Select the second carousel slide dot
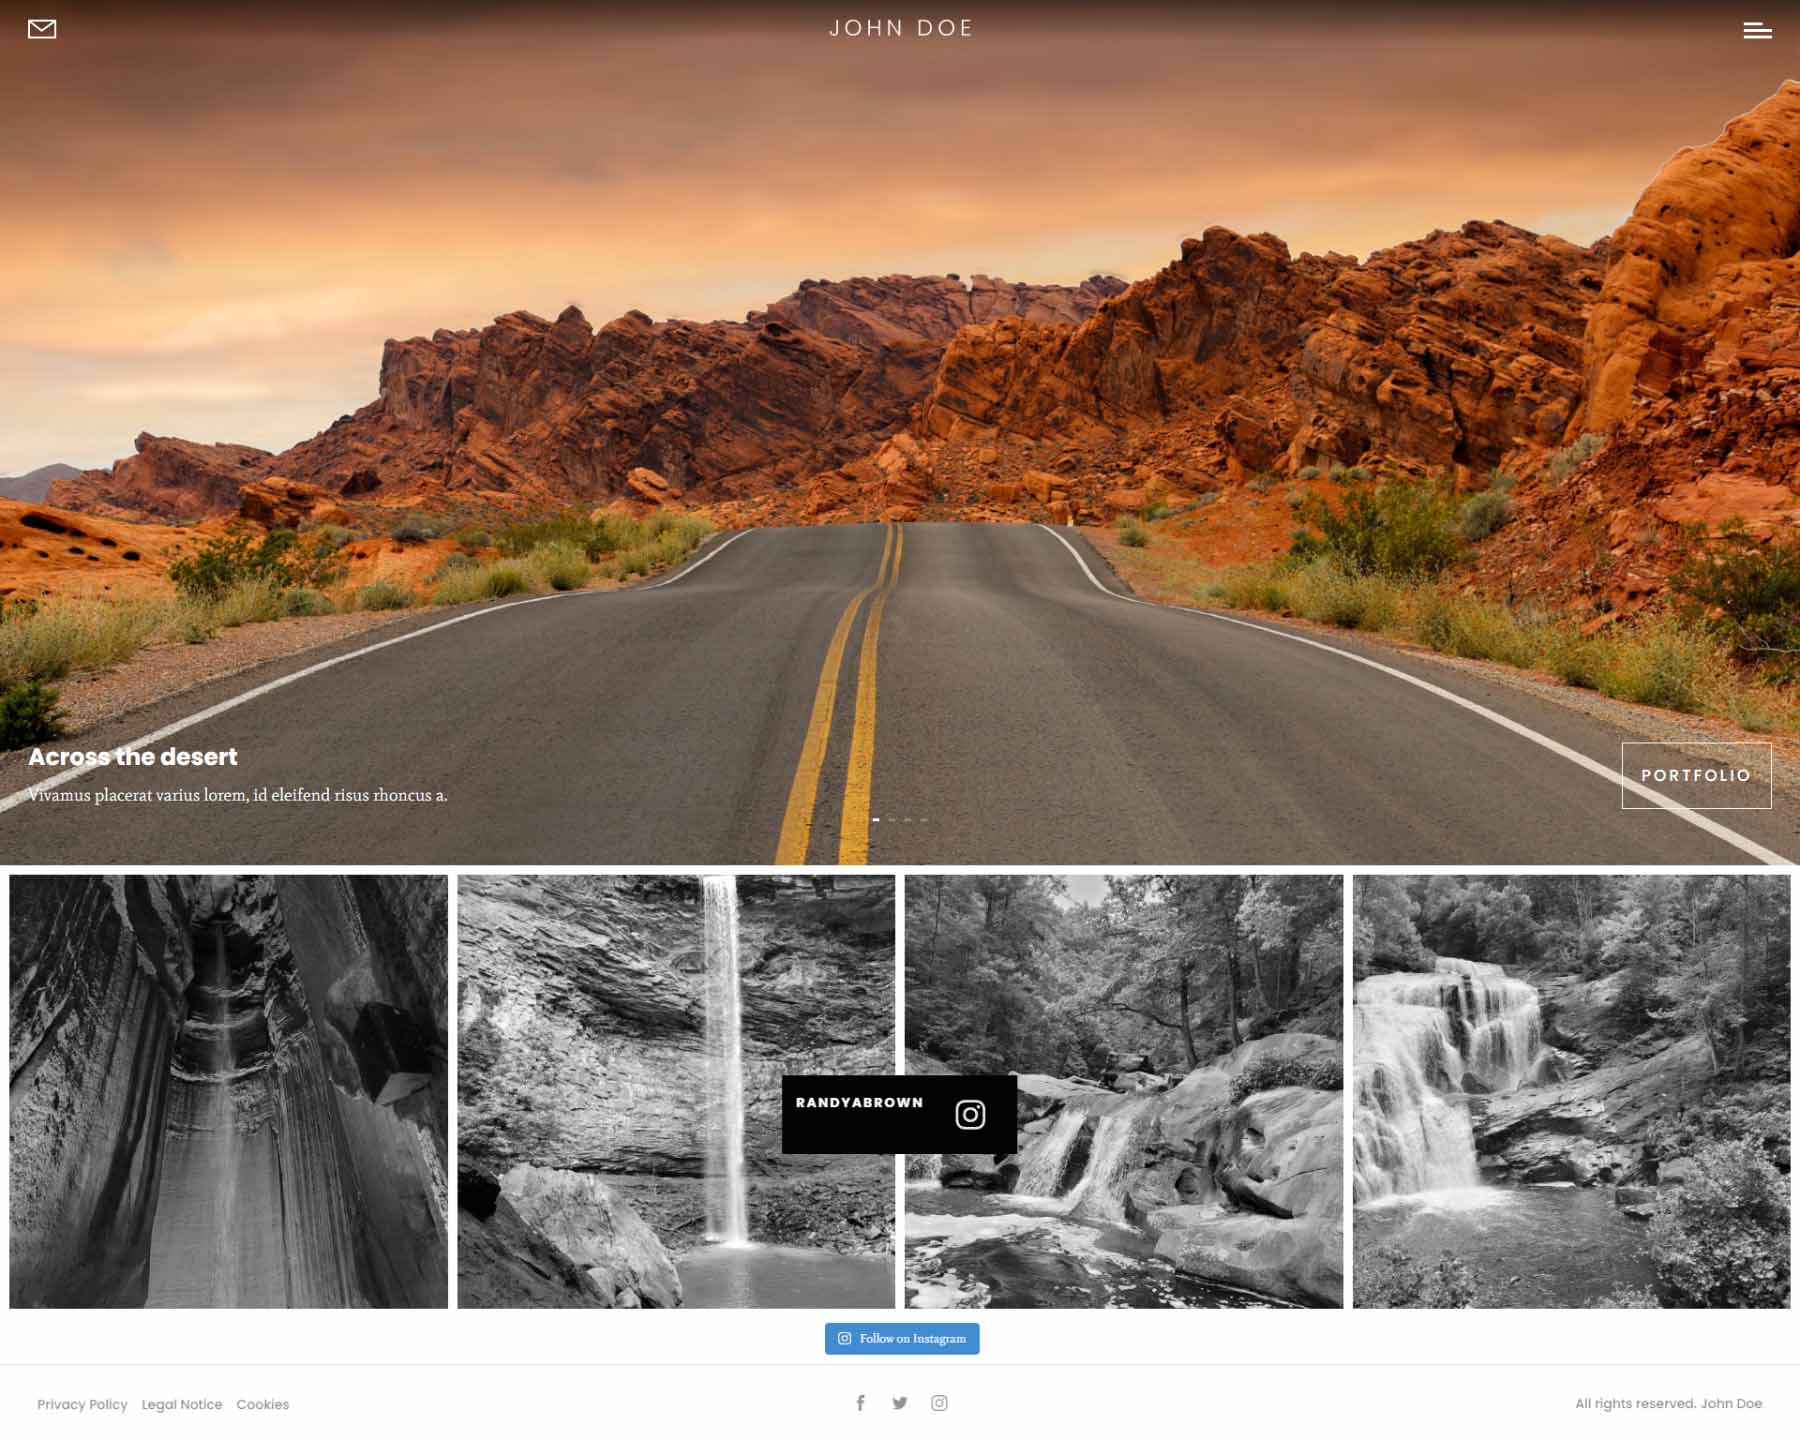1800x1440 pixels. (x=892, y=819)
